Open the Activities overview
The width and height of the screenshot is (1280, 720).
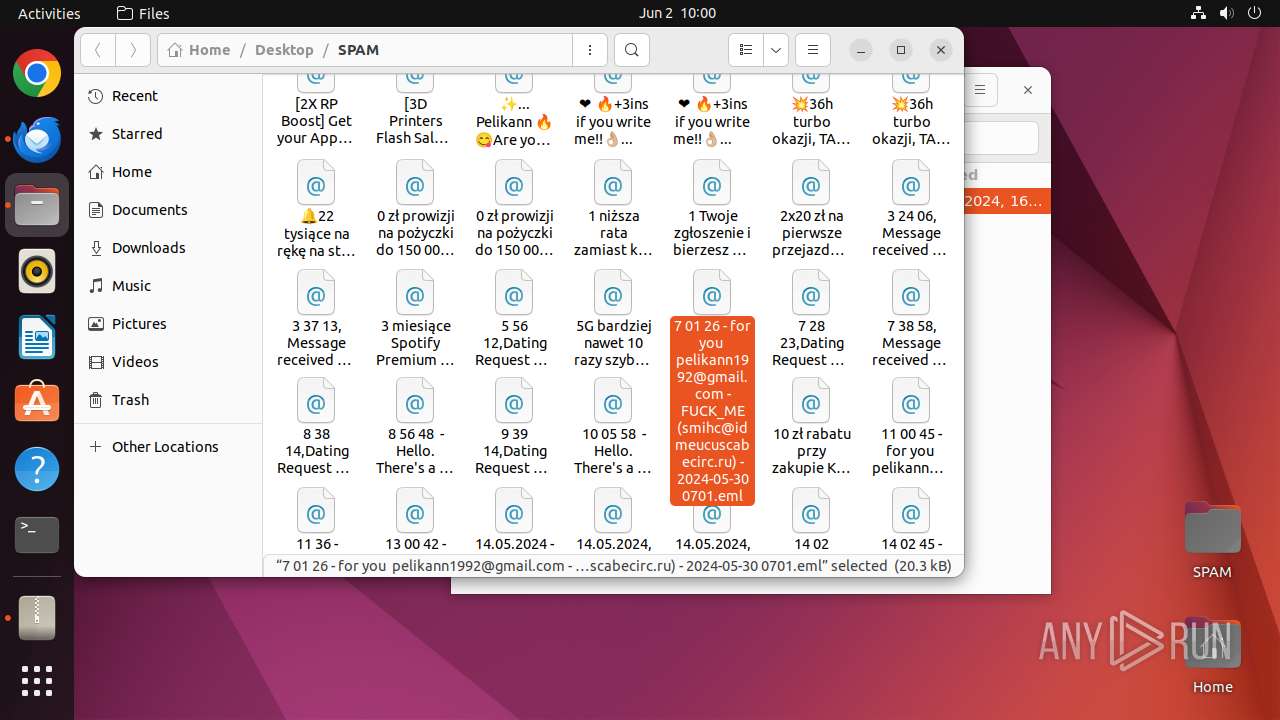(49, 13)
